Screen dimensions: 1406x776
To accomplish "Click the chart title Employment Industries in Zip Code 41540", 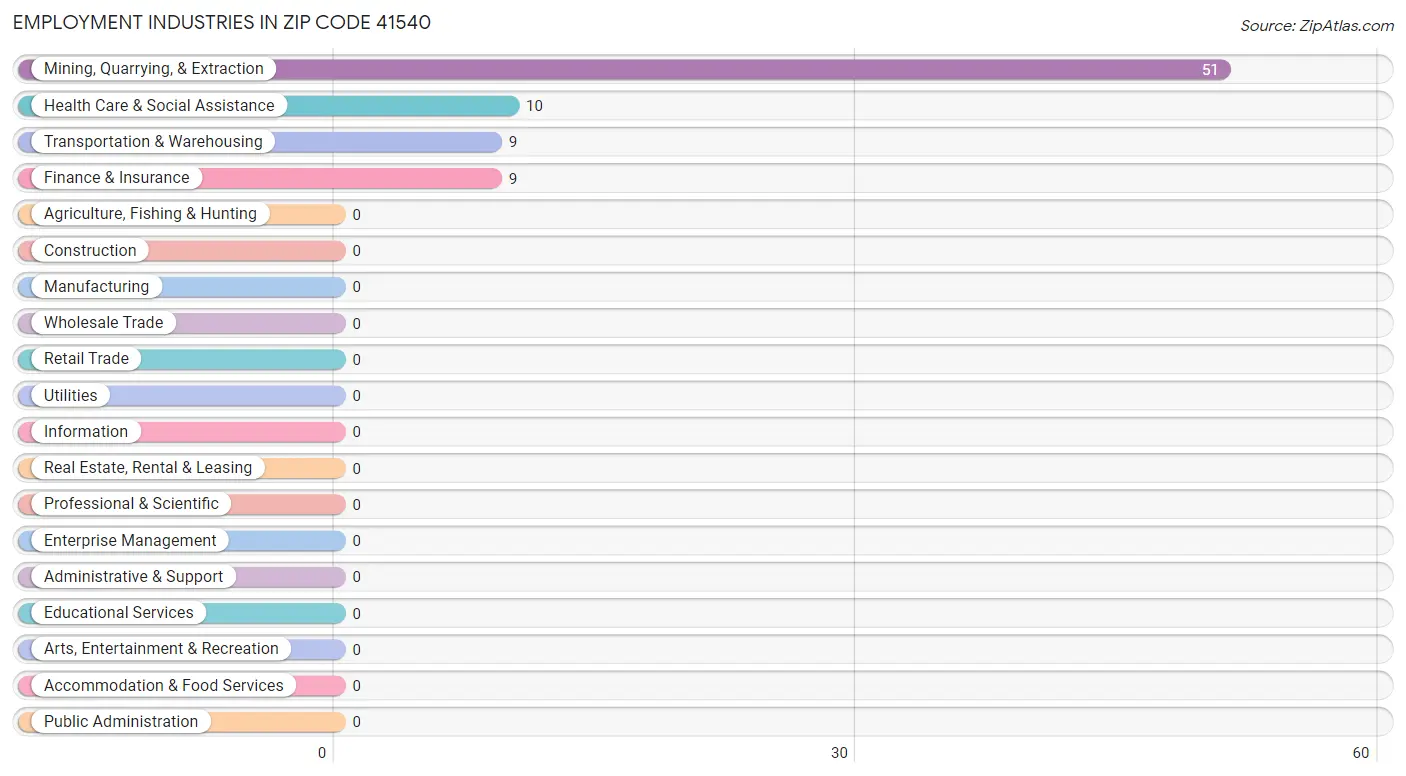I will (222, 22).
